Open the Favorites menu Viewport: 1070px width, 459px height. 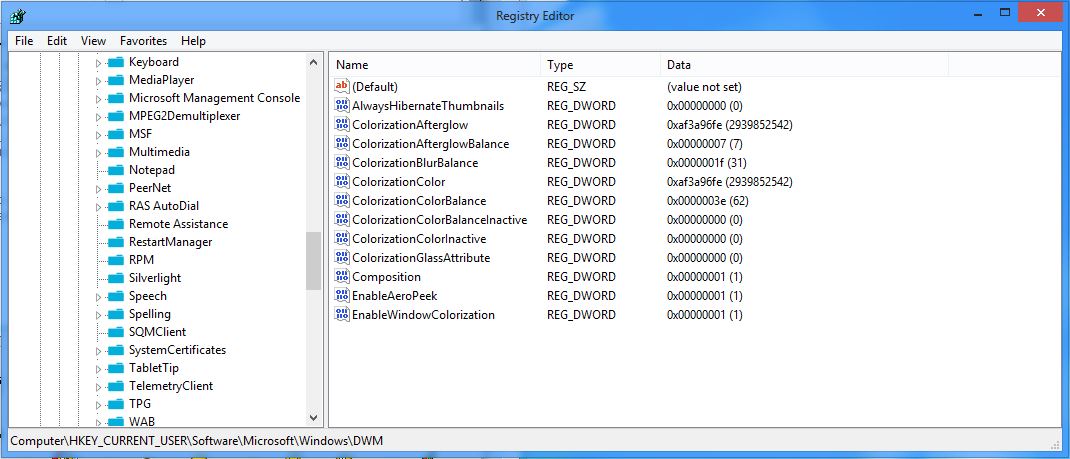click(x=143, y=41)
